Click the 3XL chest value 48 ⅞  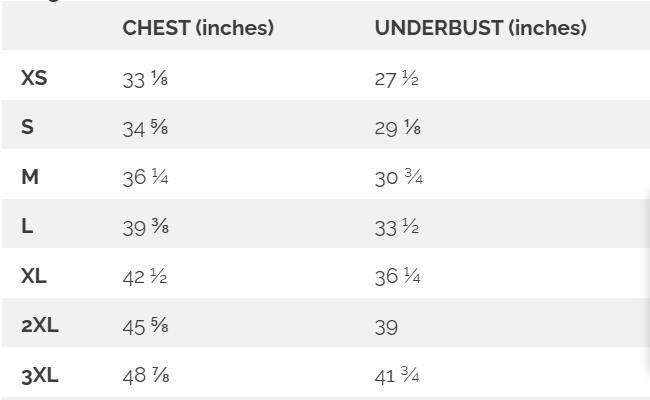145,376
